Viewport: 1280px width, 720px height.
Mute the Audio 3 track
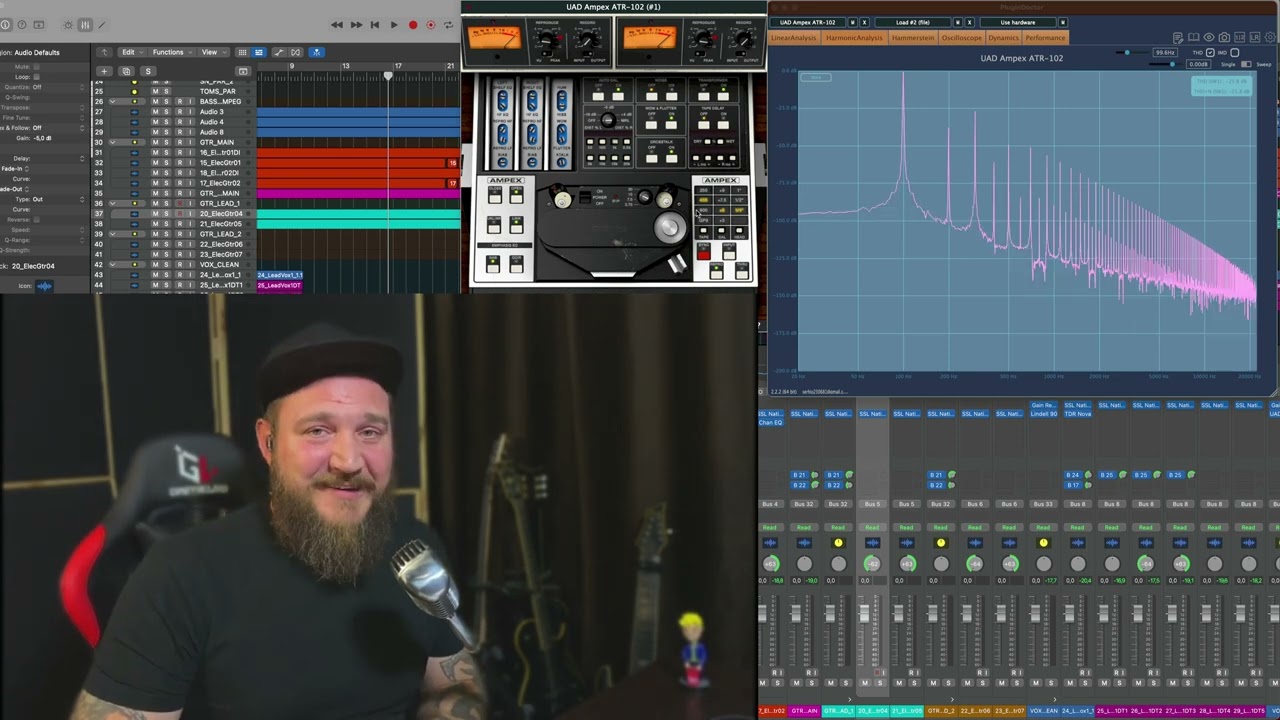(x=155, y=112)
